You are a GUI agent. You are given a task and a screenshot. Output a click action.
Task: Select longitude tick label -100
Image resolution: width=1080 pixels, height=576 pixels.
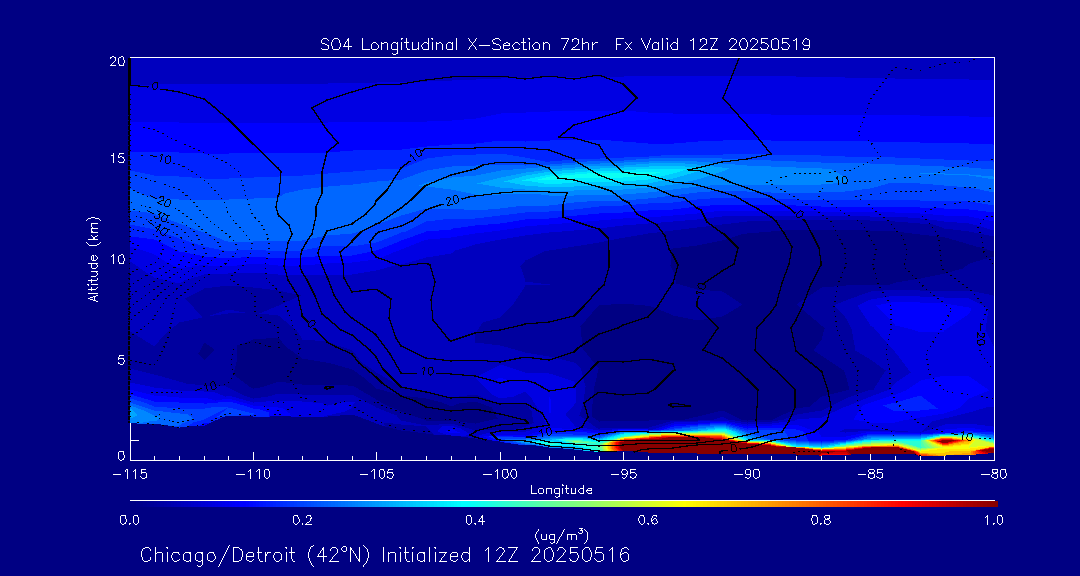(500, 474)
